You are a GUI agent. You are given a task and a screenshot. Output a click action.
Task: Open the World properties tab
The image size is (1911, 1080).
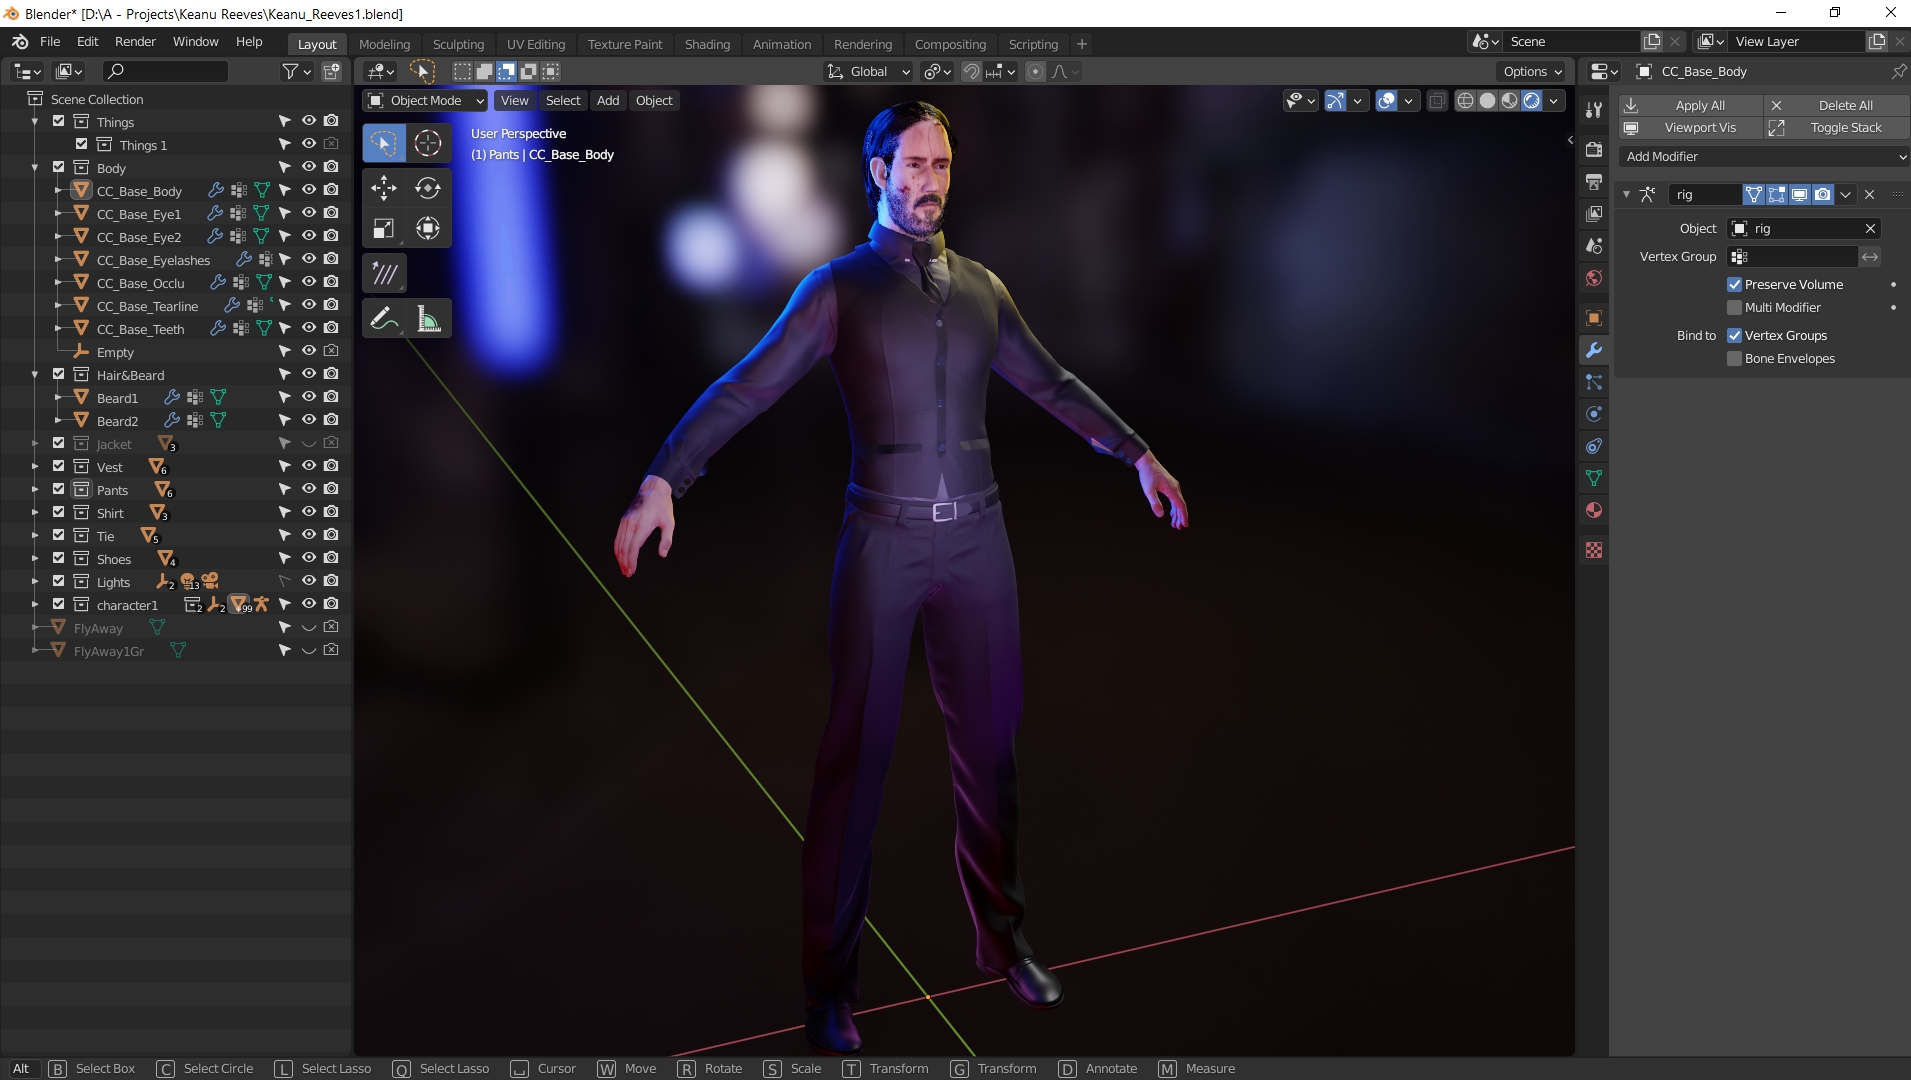click(1594, 278)
